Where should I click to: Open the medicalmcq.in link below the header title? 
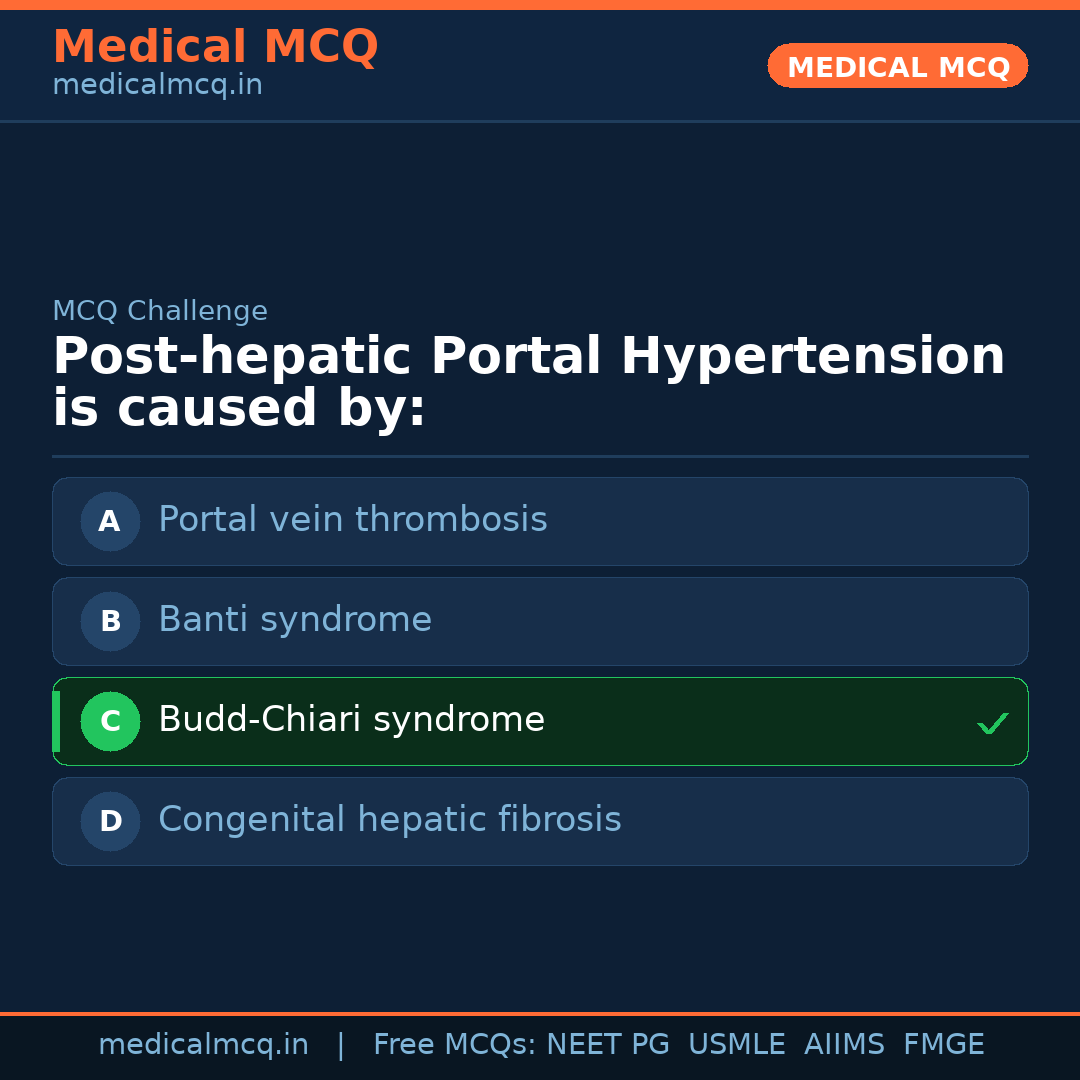tap(157, 86)
